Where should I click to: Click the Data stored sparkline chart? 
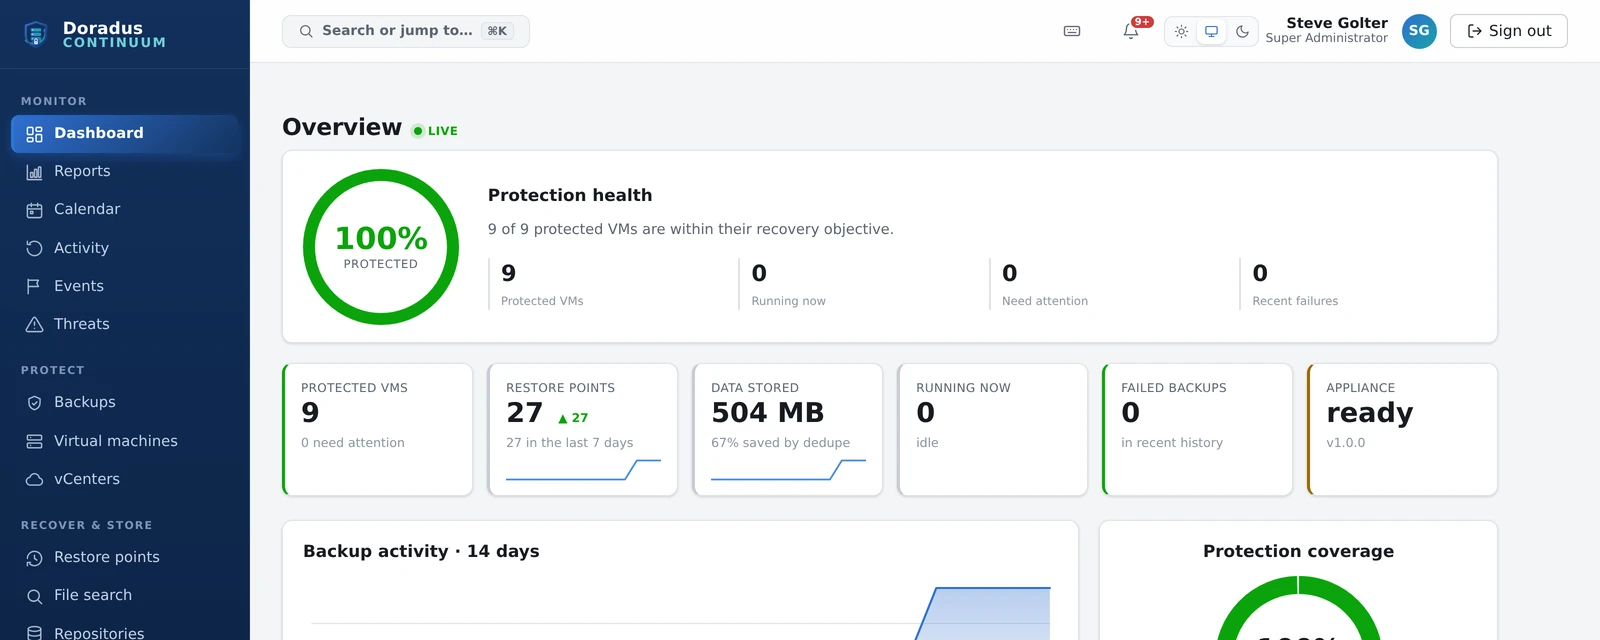point(788,470)
